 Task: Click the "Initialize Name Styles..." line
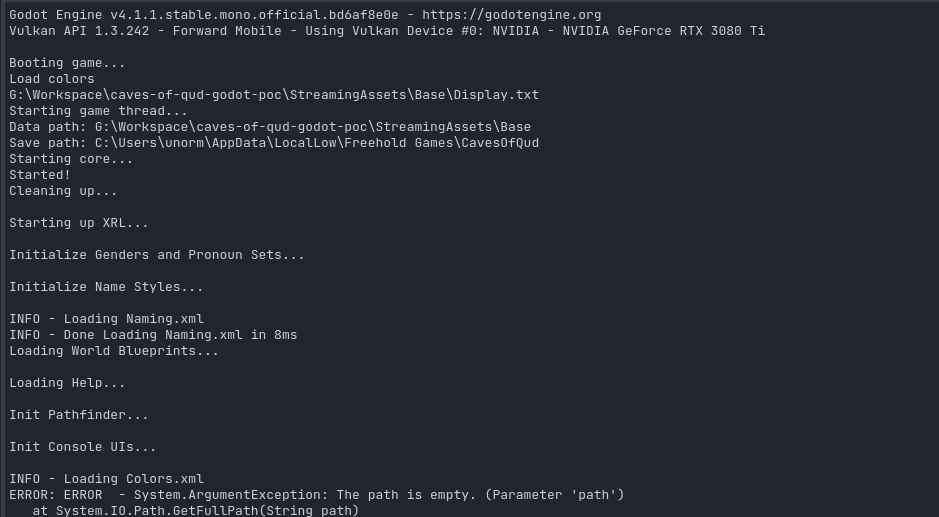coord(106,287)
